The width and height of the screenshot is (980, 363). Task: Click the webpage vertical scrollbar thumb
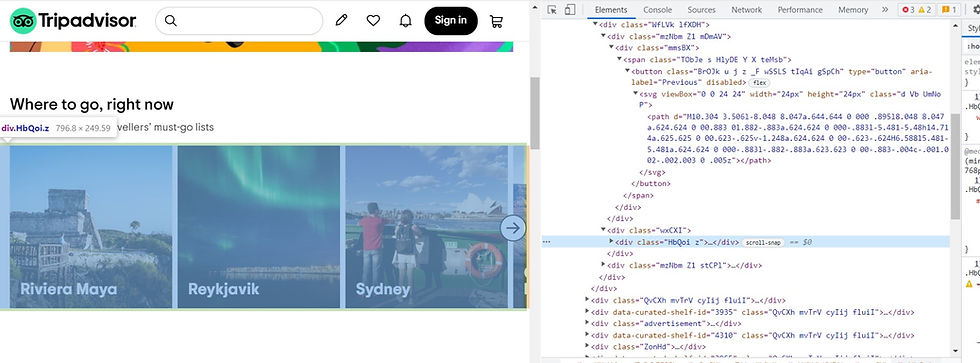coord(535,112)
